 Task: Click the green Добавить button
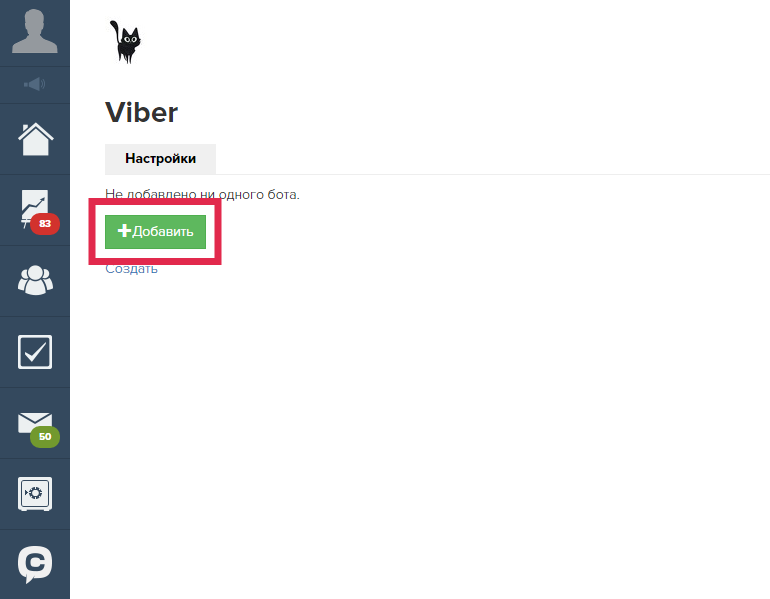tap(155, 232)
